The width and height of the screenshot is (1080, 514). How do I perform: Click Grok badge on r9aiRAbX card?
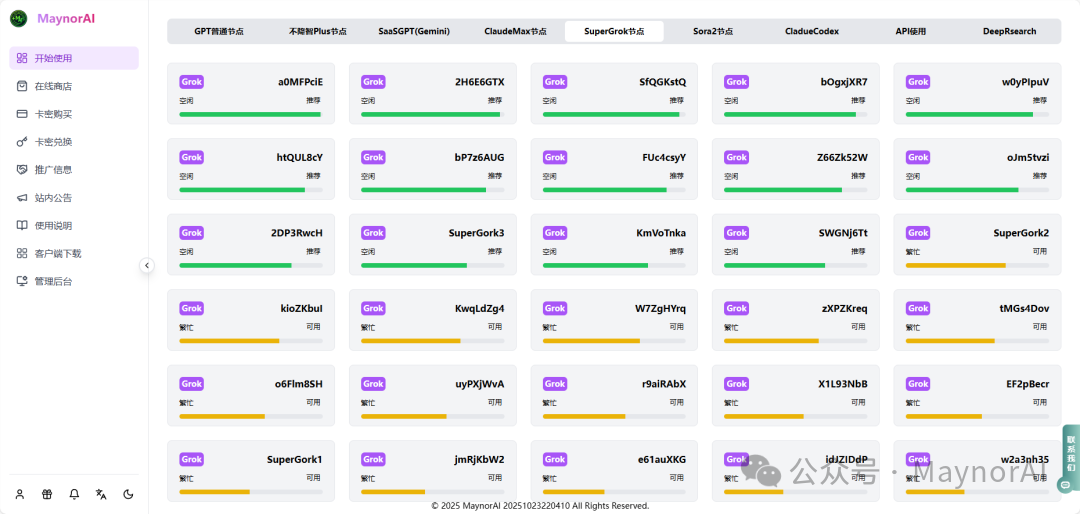click(555, 384)
